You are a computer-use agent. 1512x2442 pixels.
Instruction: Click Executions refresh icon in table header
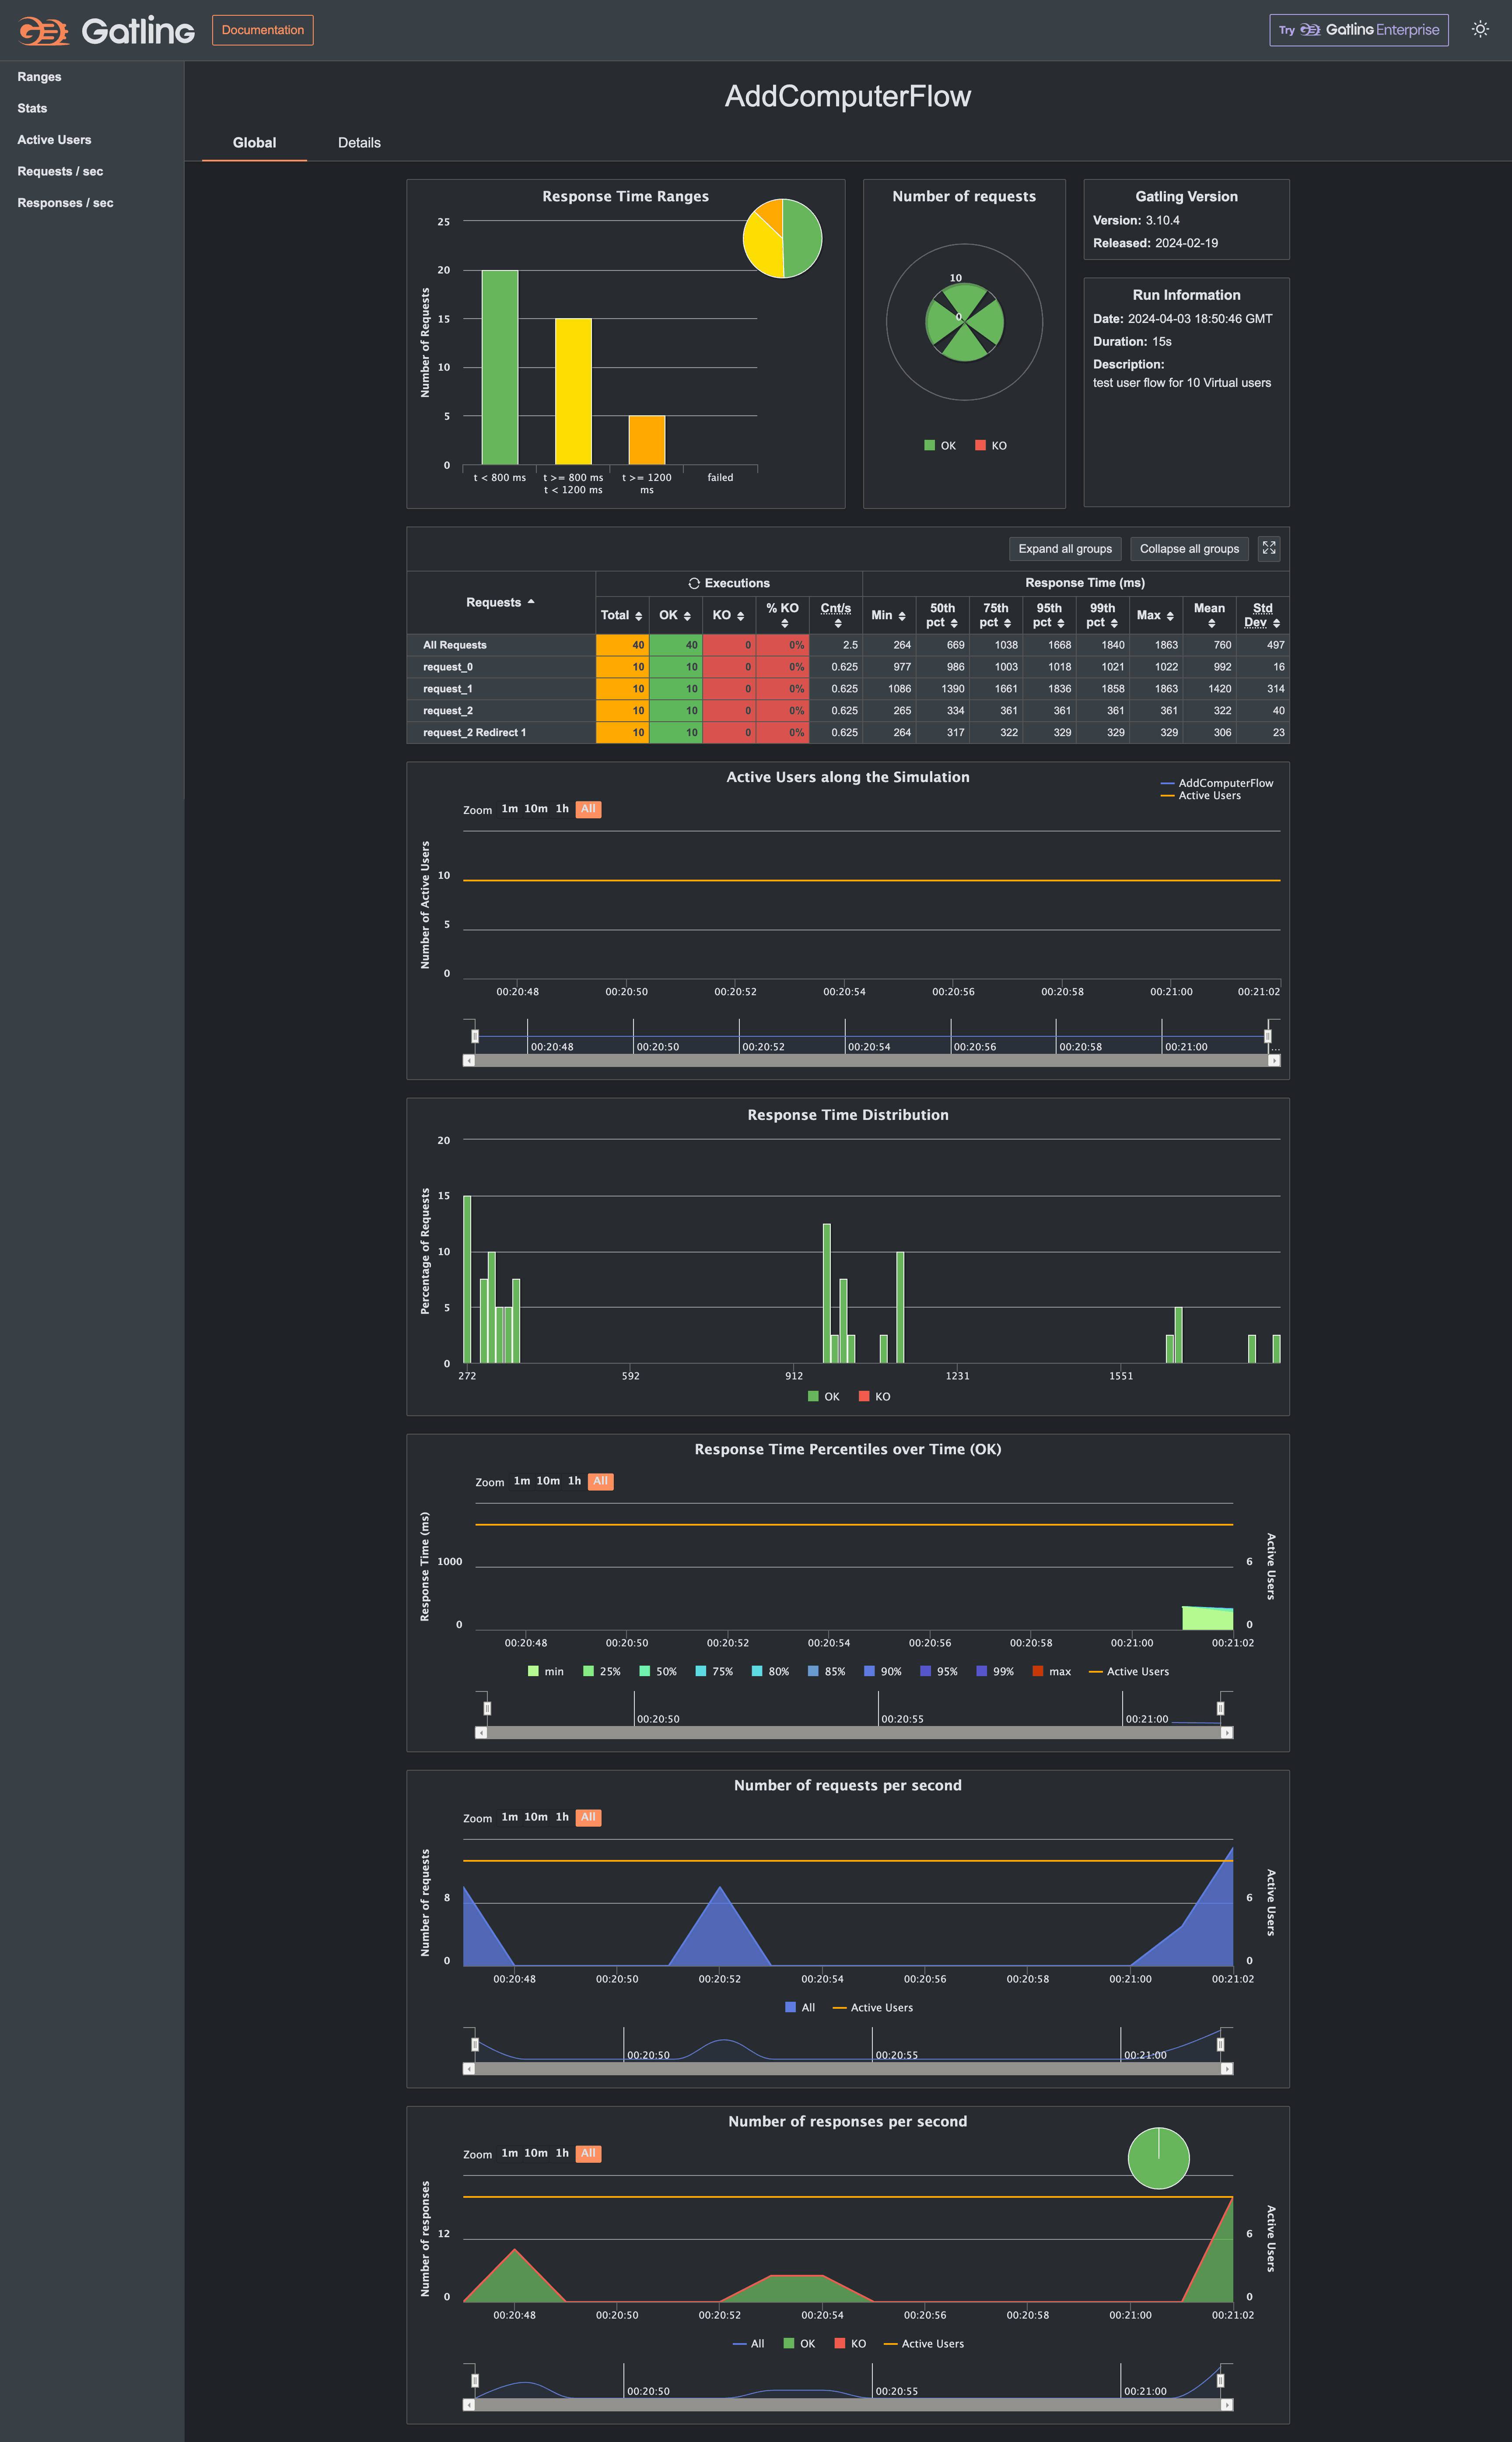click(694, 583)
